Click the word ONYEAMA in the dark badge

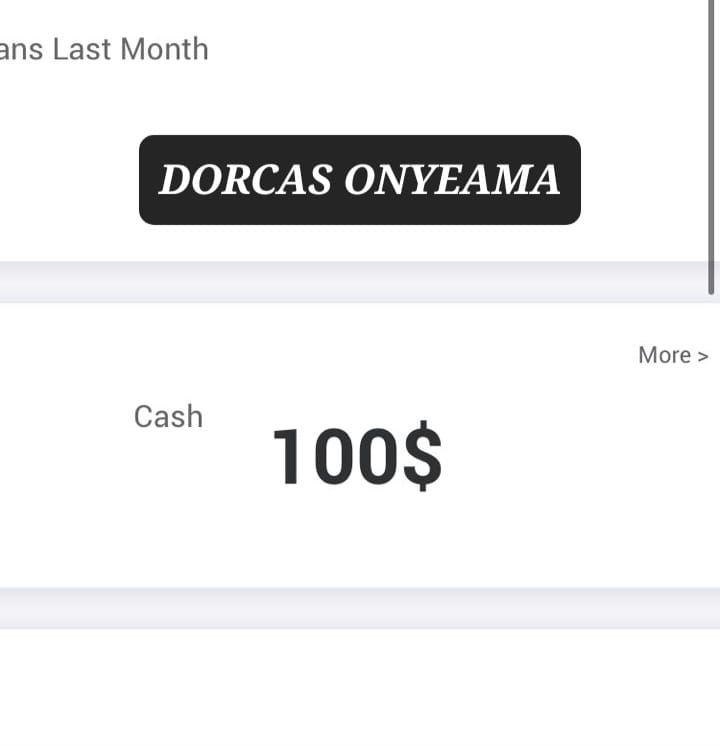tap(452, 180)
